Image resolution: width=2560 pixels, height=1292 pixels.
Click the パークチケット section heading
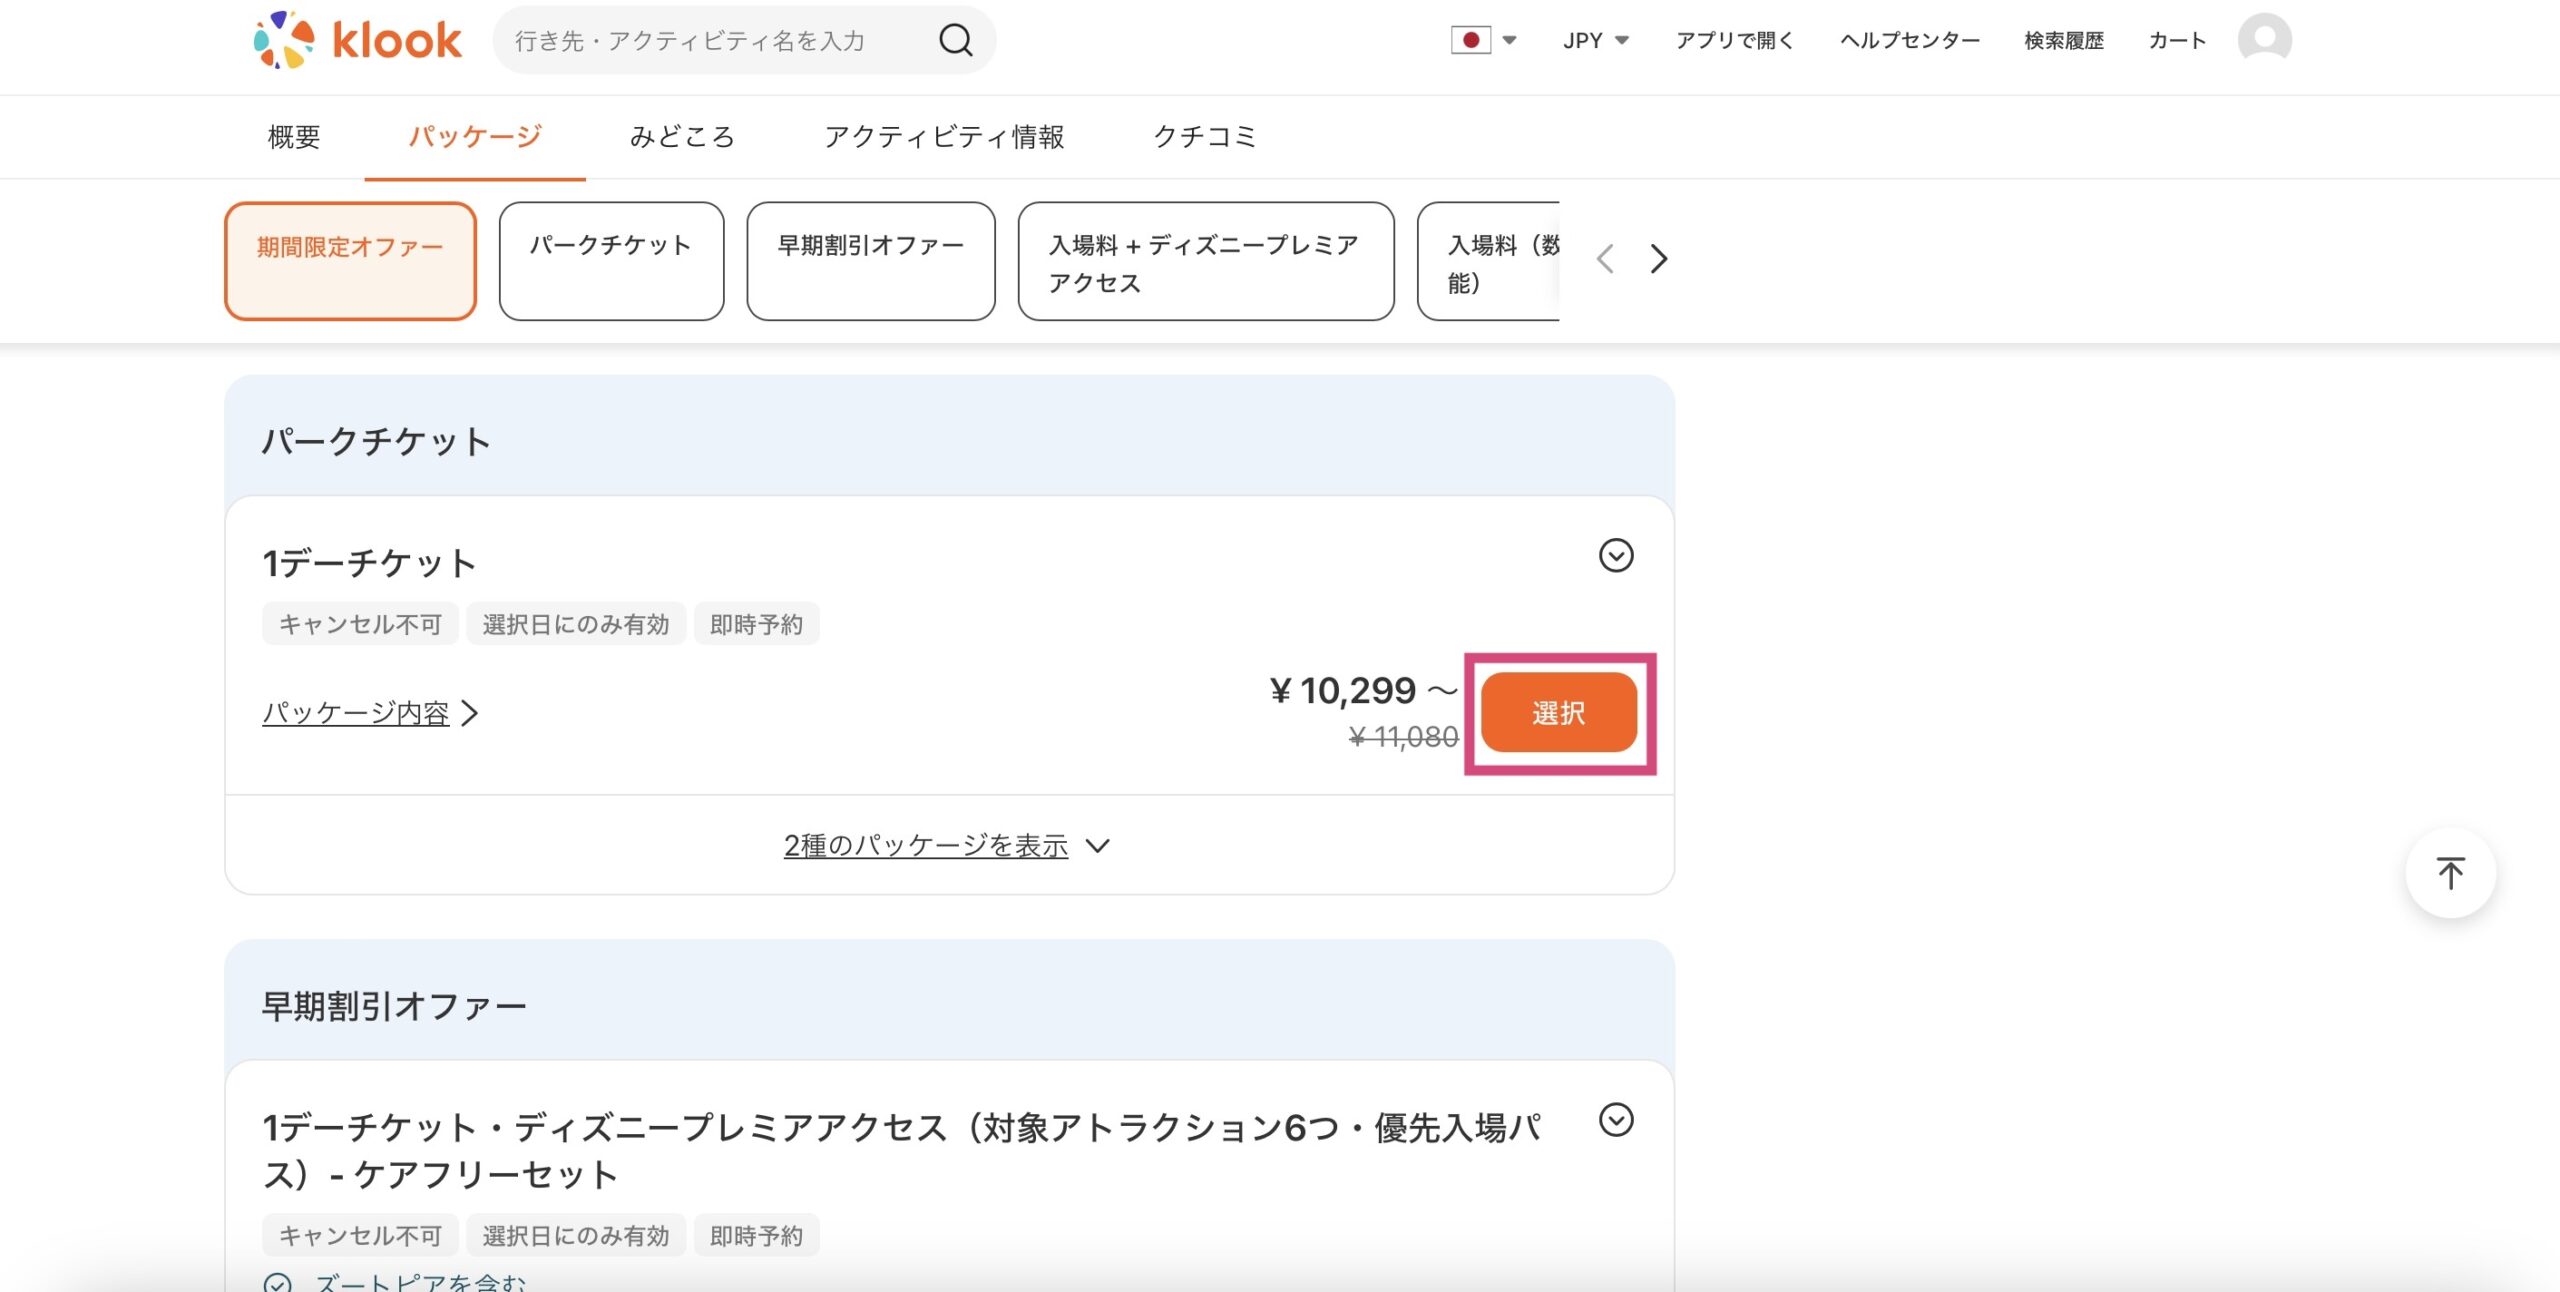point(376,441)
